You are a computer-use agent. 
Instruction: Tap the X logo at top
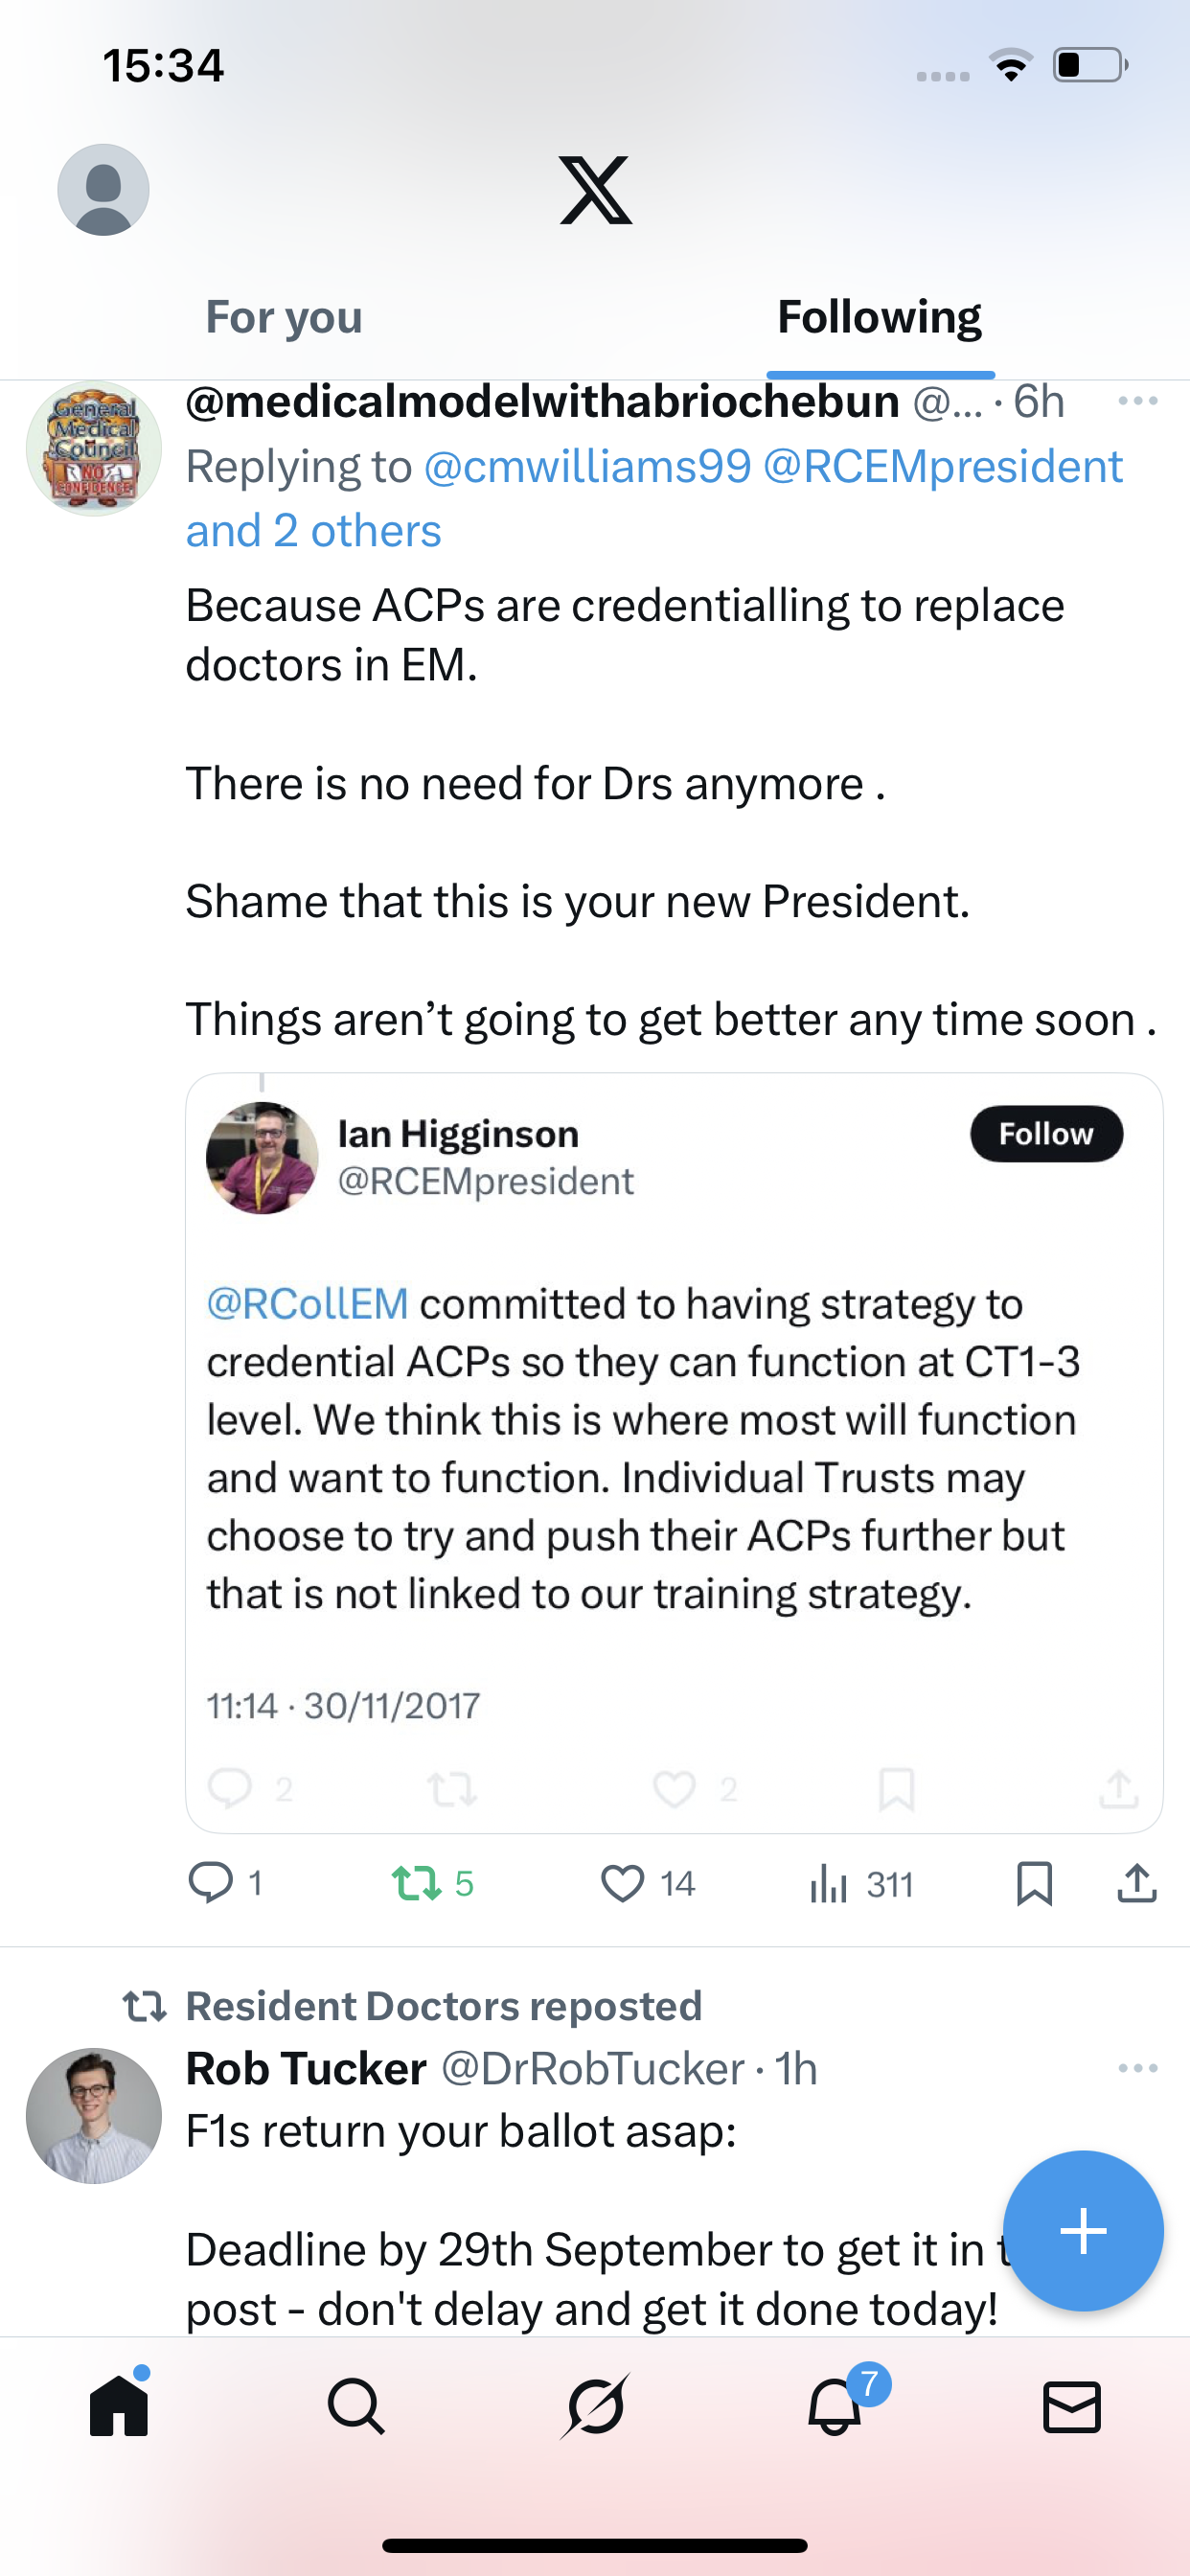tap(595, 190)
